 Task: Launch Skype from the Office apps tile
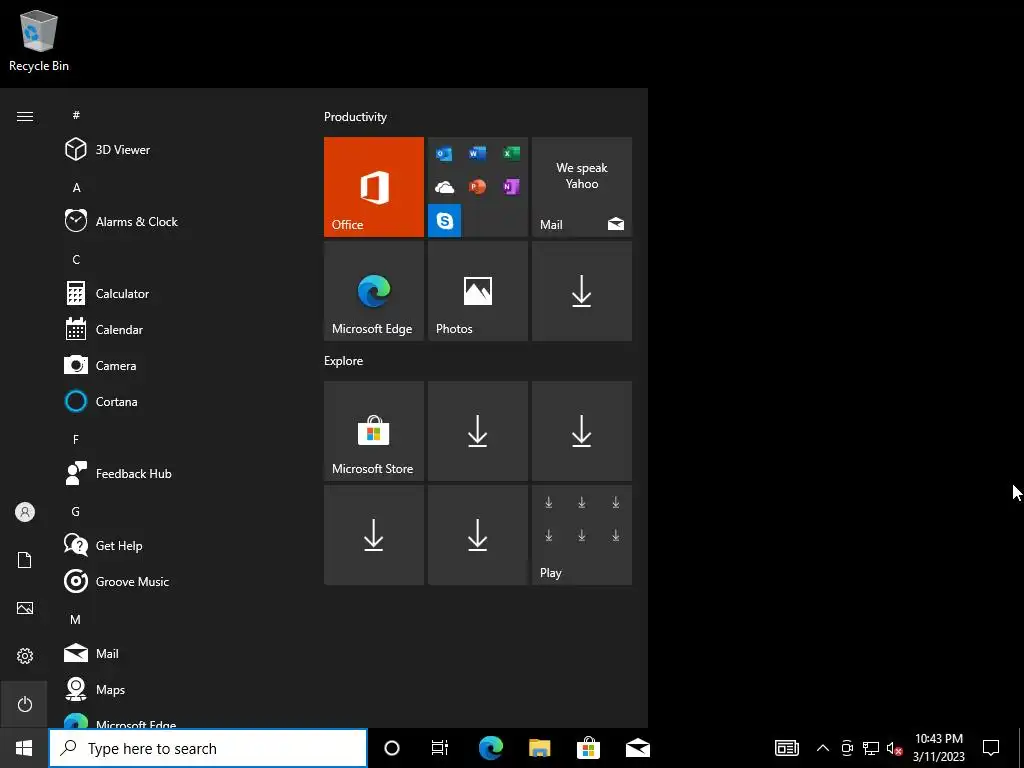444,221
